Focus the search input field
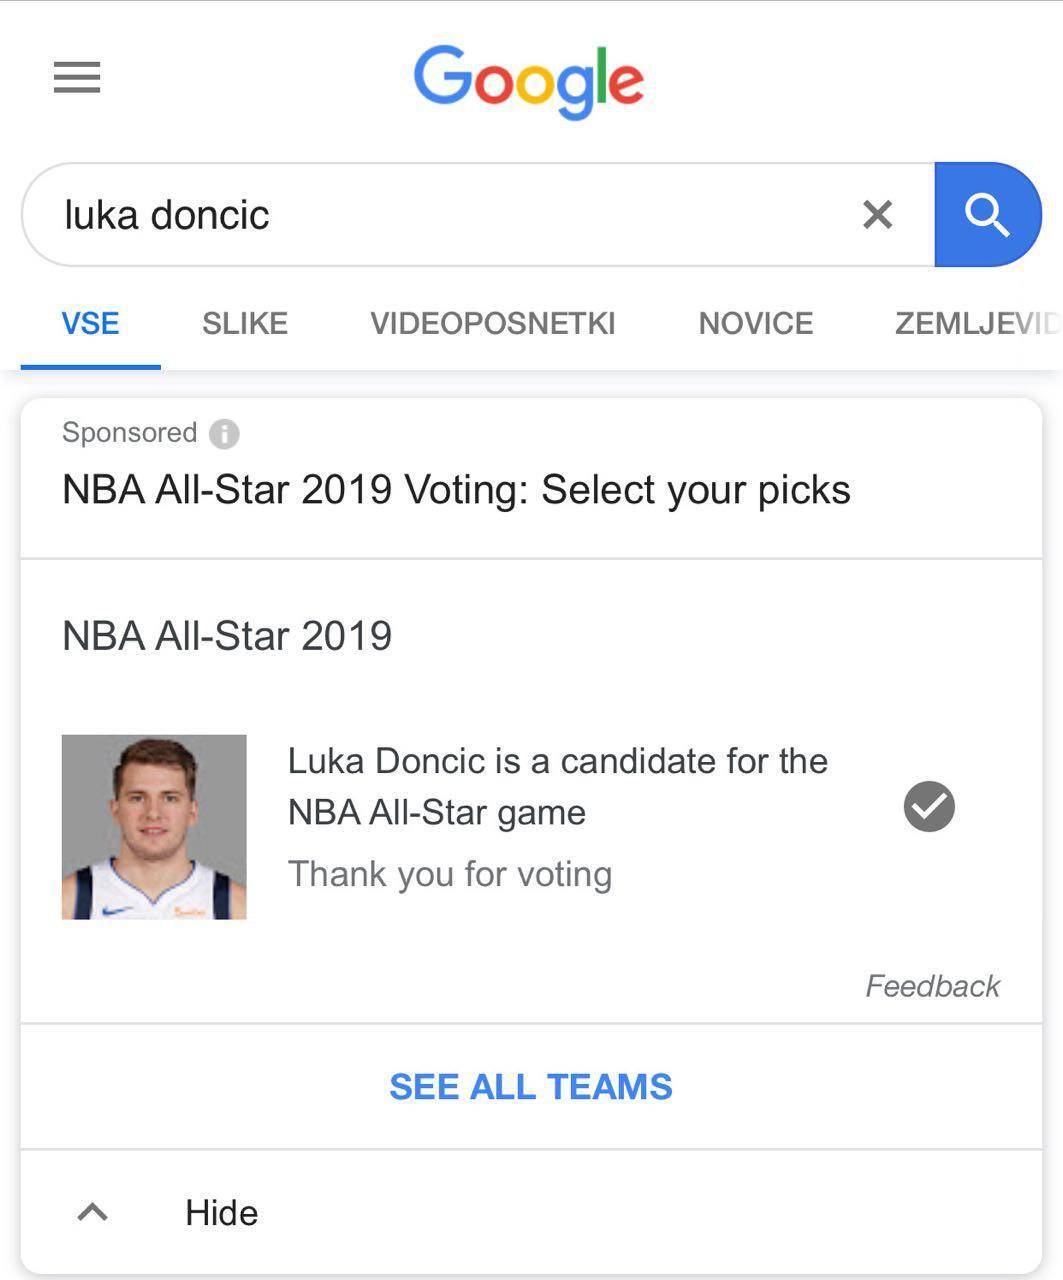This screenshot has width=1063, height=1280. click(x=450, y=214)
